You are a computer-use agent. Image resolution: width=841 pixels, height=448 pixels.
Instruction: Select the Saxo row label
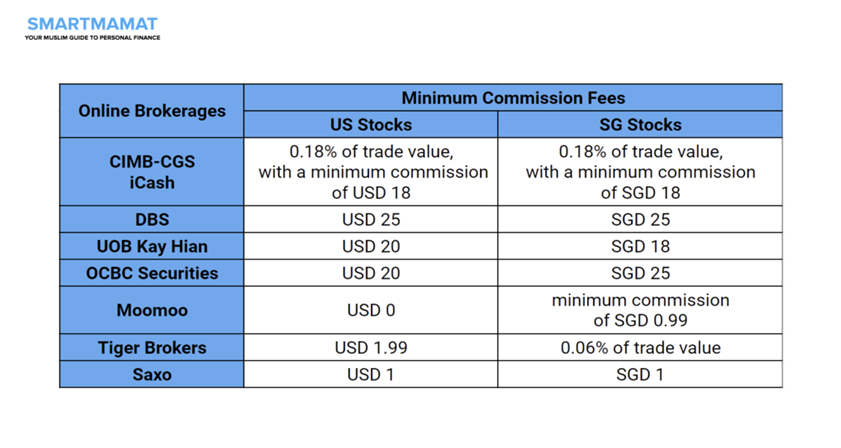click(152, 374)
